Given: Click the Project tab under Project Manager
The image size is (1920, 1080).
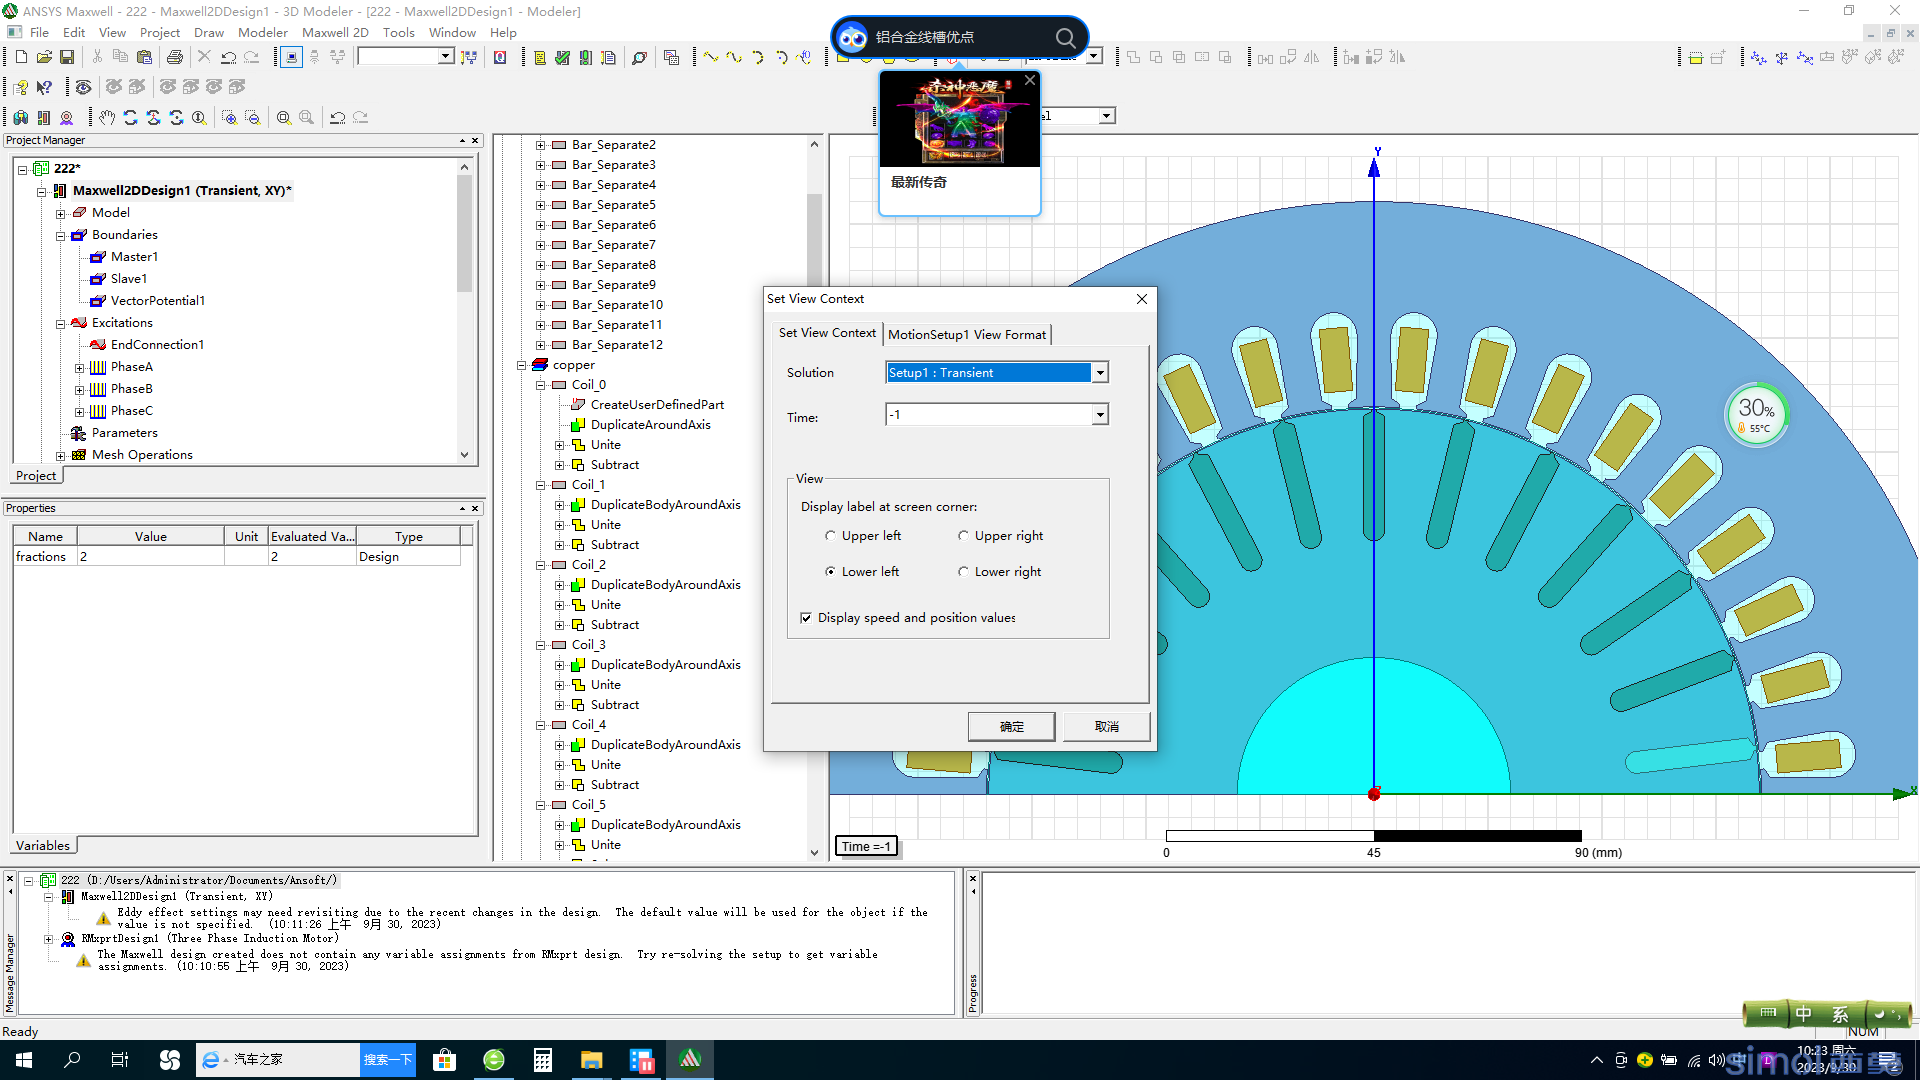Looking at the screenshot, I should click(x=36, y=476).
